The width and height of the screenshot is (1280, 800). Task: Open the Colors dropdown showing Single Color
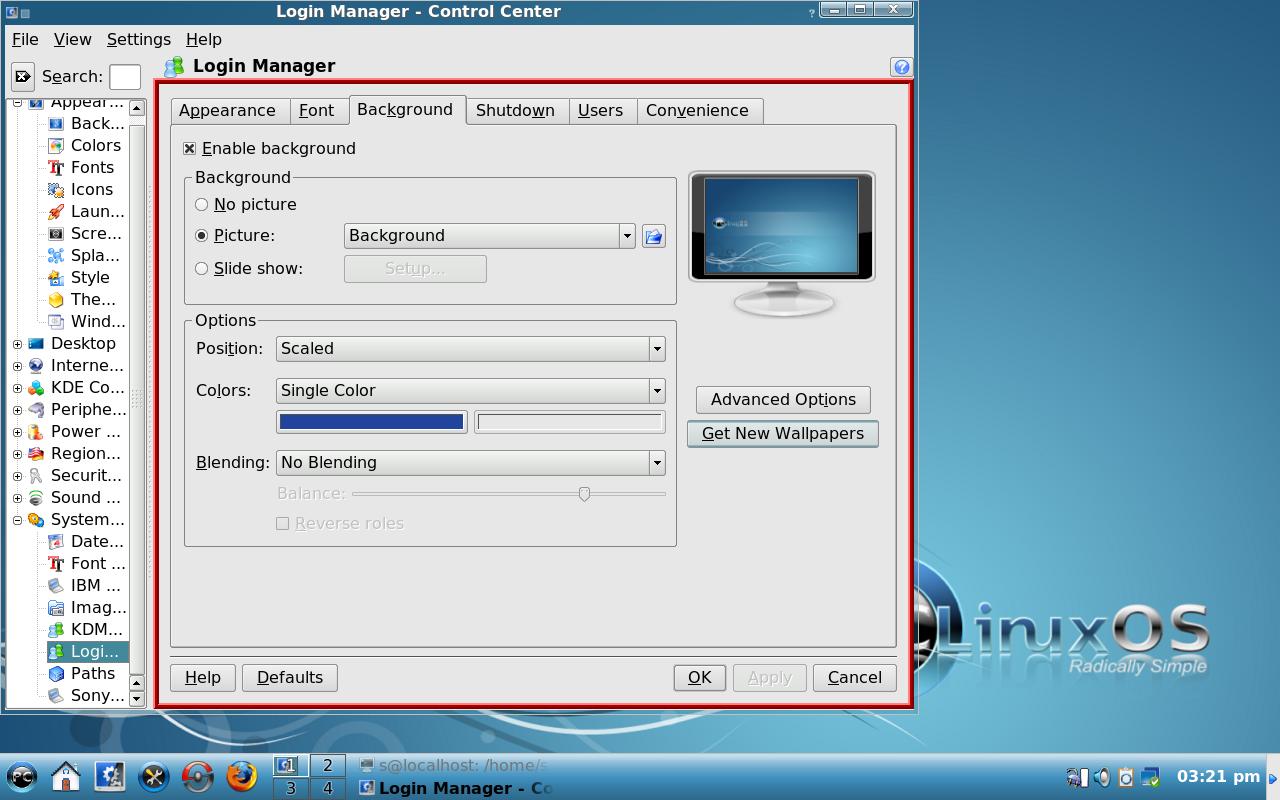(x=471, y=390)
